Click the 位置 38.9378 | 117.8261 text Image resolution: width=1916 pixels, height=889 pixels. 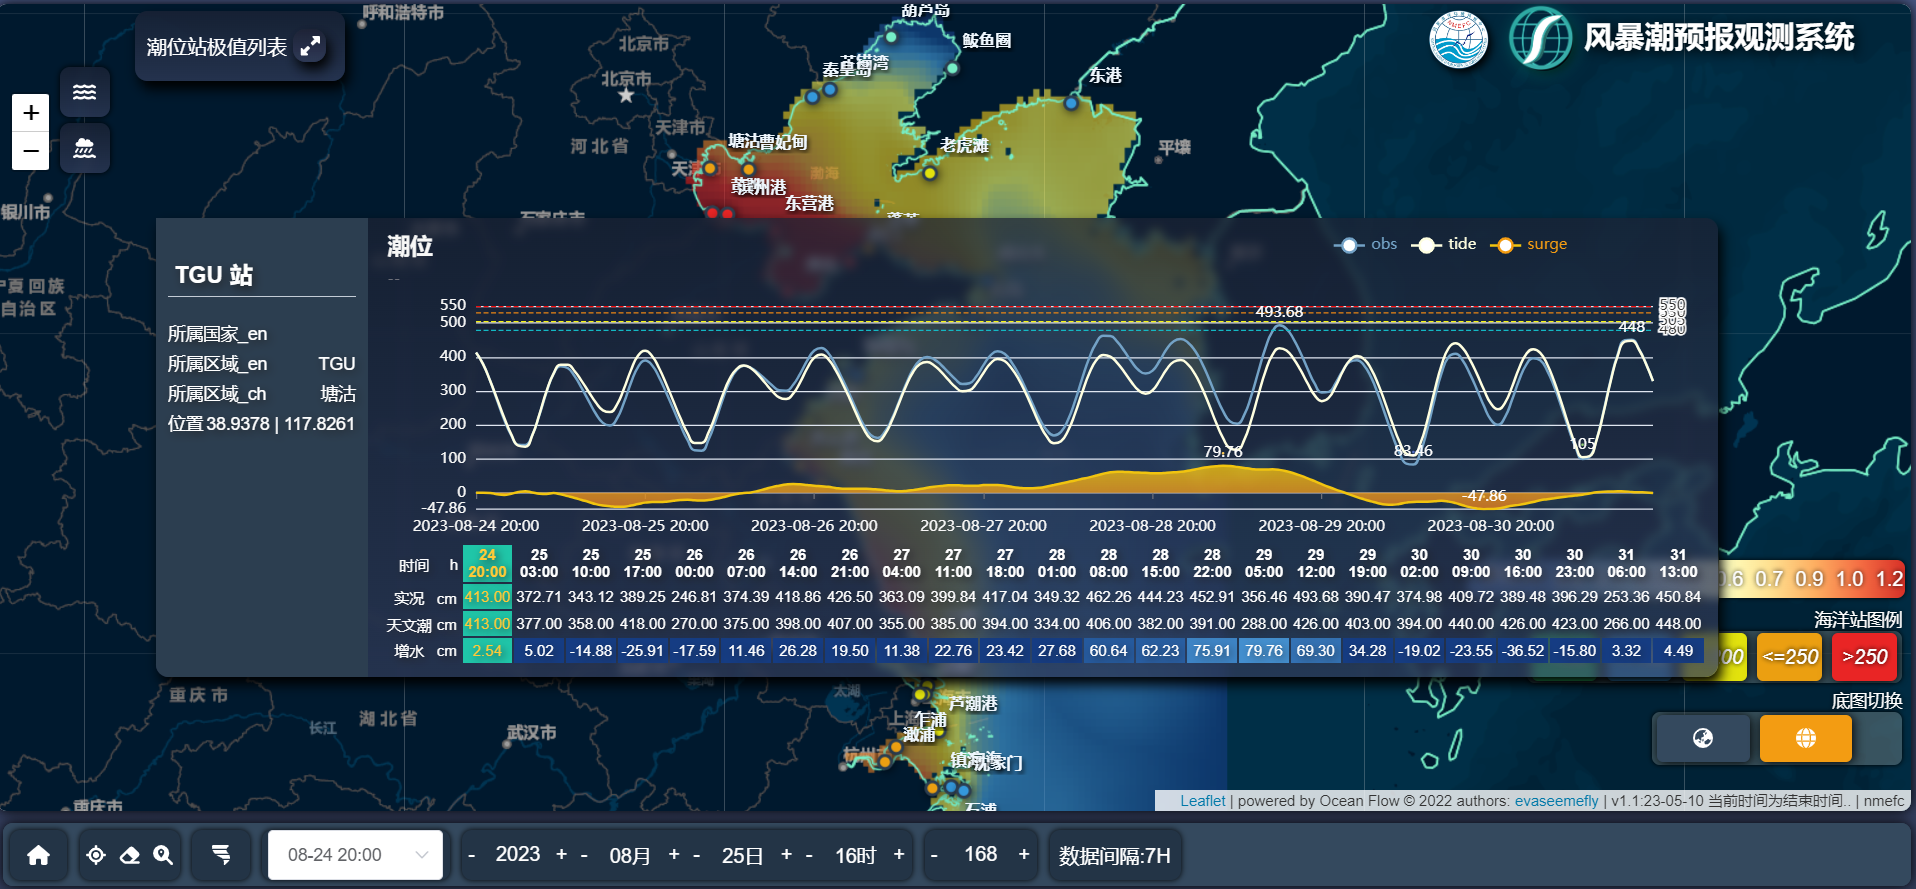[261, 424]
